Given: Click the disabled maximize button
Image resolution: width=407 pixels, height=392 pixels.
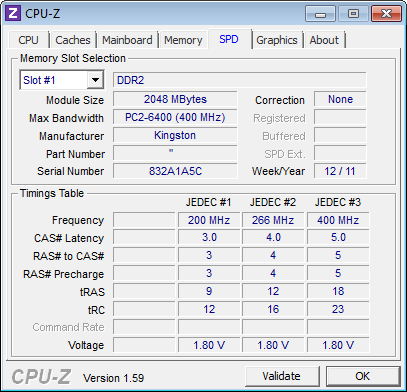Looking at the screenshot, I should click(x=353, y=14).
